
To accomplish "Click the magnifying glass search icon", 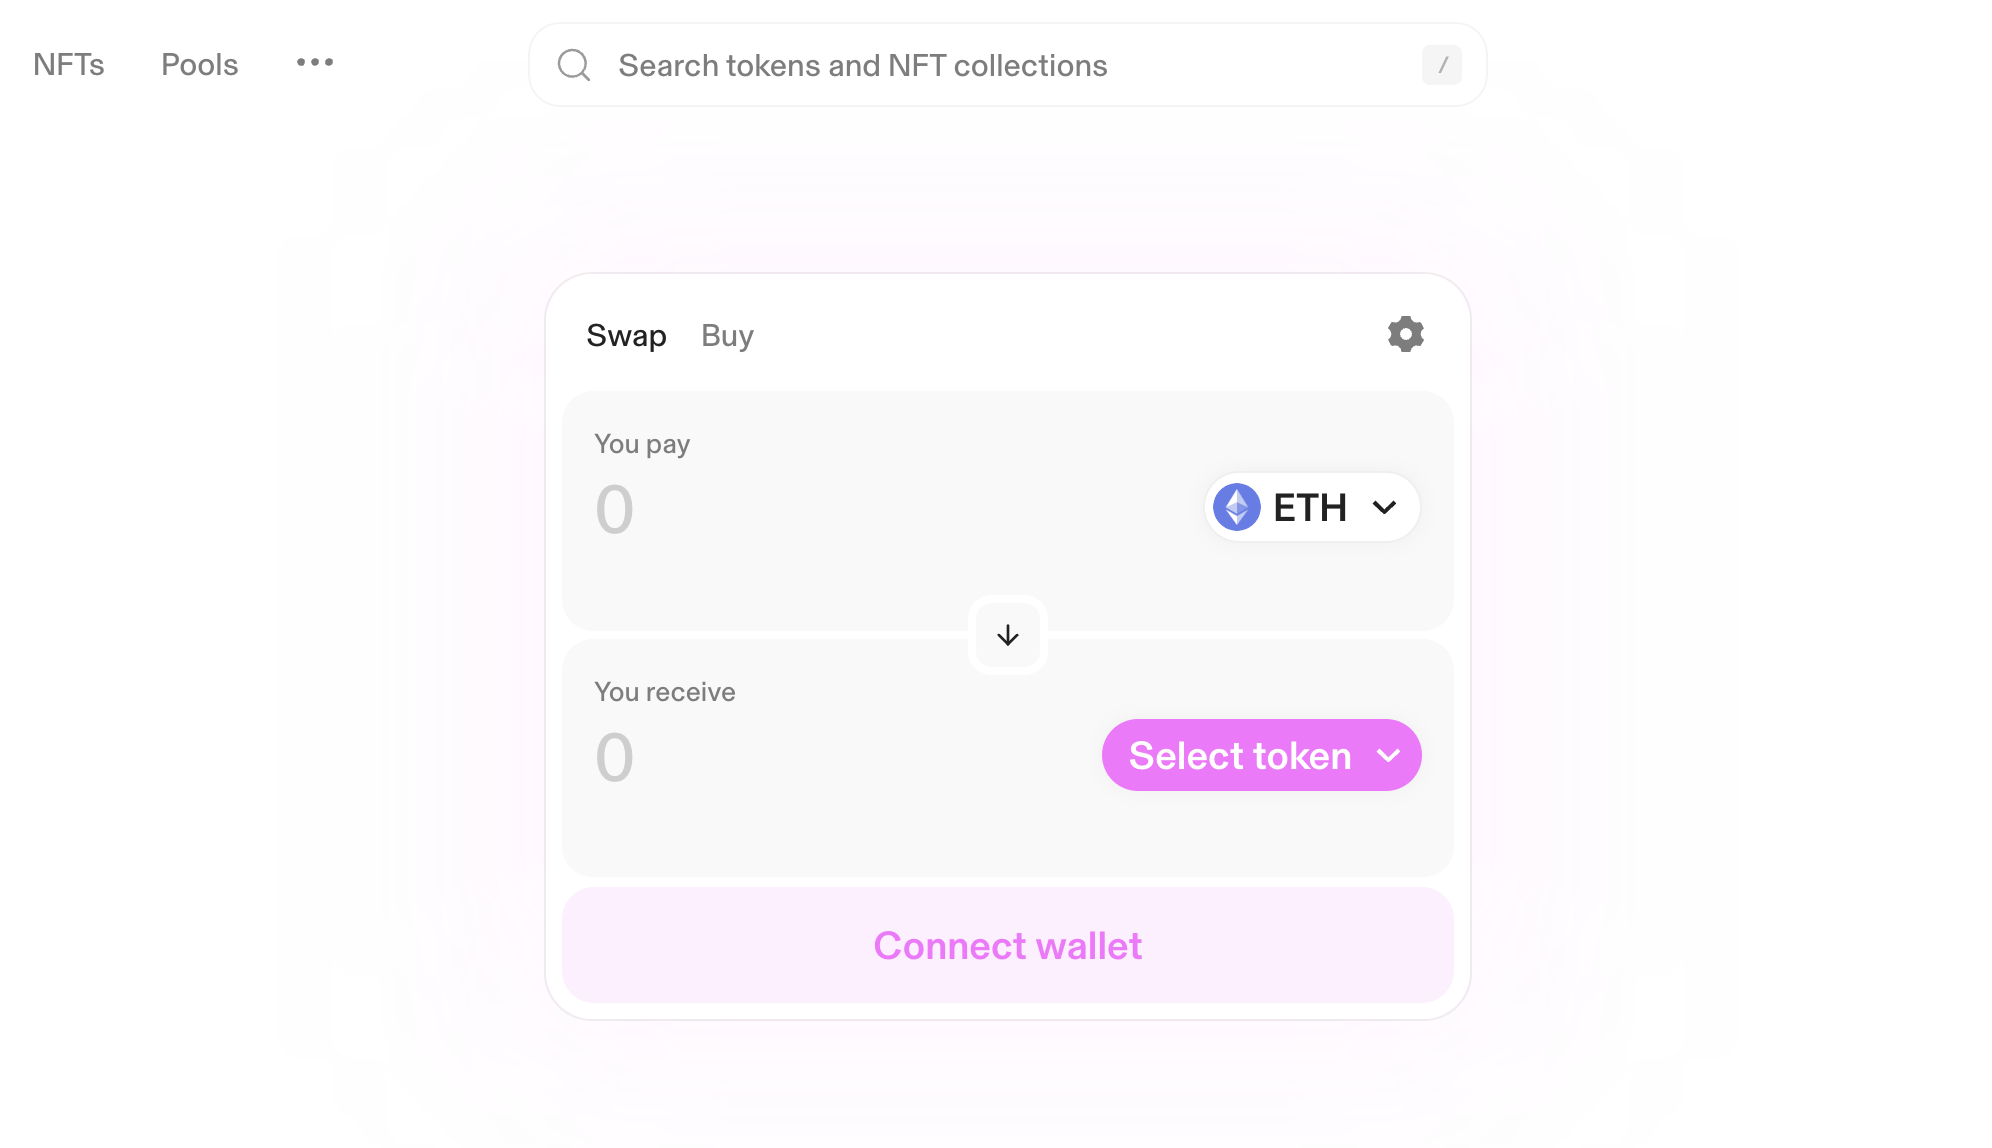I will [573, 64].
